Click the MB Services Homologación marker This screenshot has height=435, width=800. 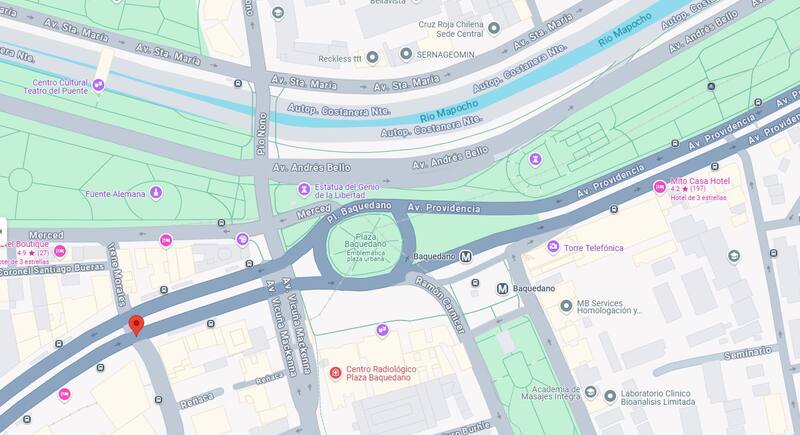(566, 306)
